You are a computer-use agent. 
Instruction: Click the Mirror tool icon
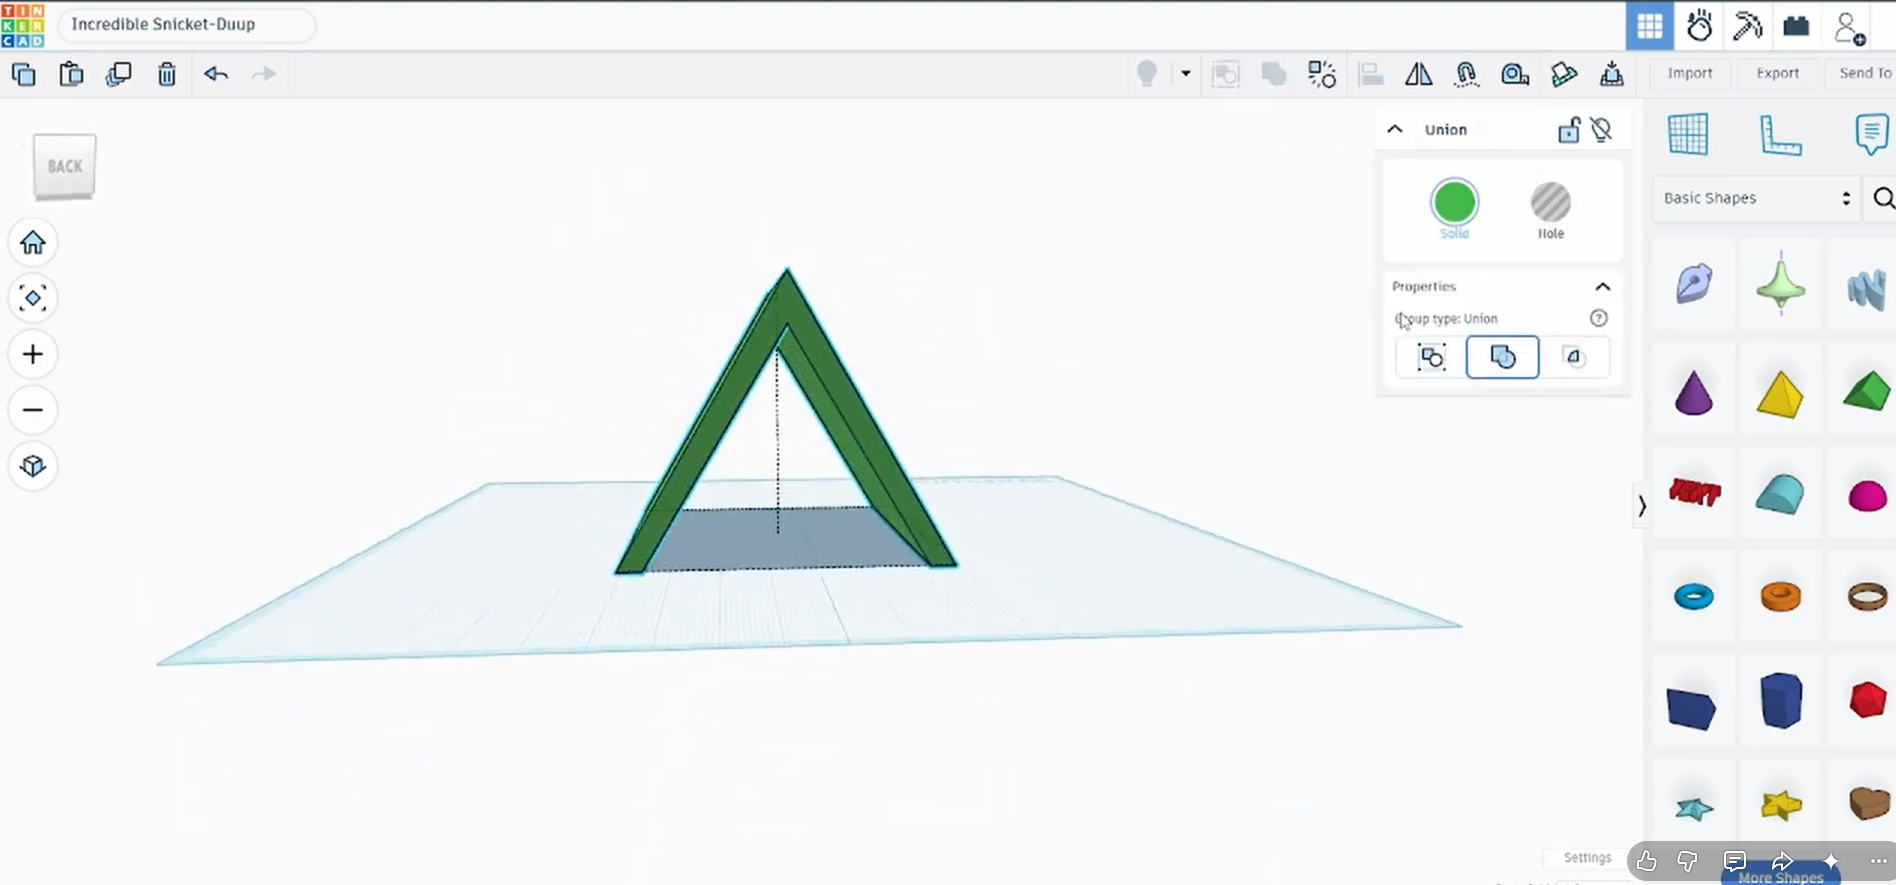tap(1418, 74)
